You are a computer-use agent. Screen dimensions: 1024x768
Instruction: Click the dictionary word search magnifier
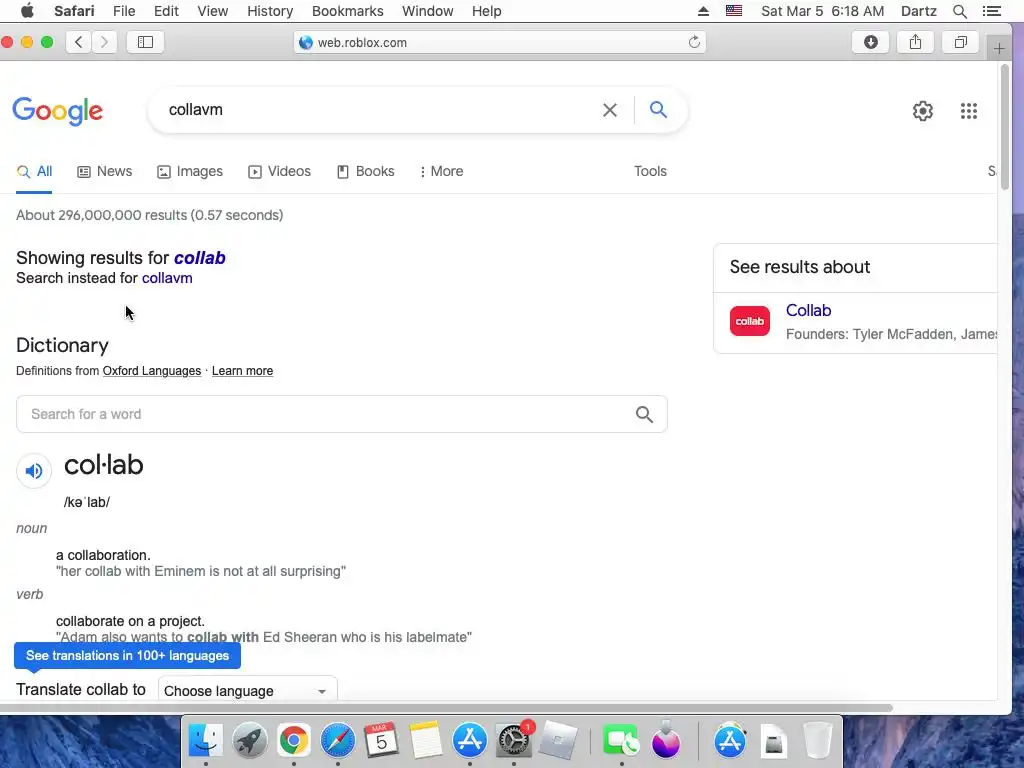[x=645, y=414]
